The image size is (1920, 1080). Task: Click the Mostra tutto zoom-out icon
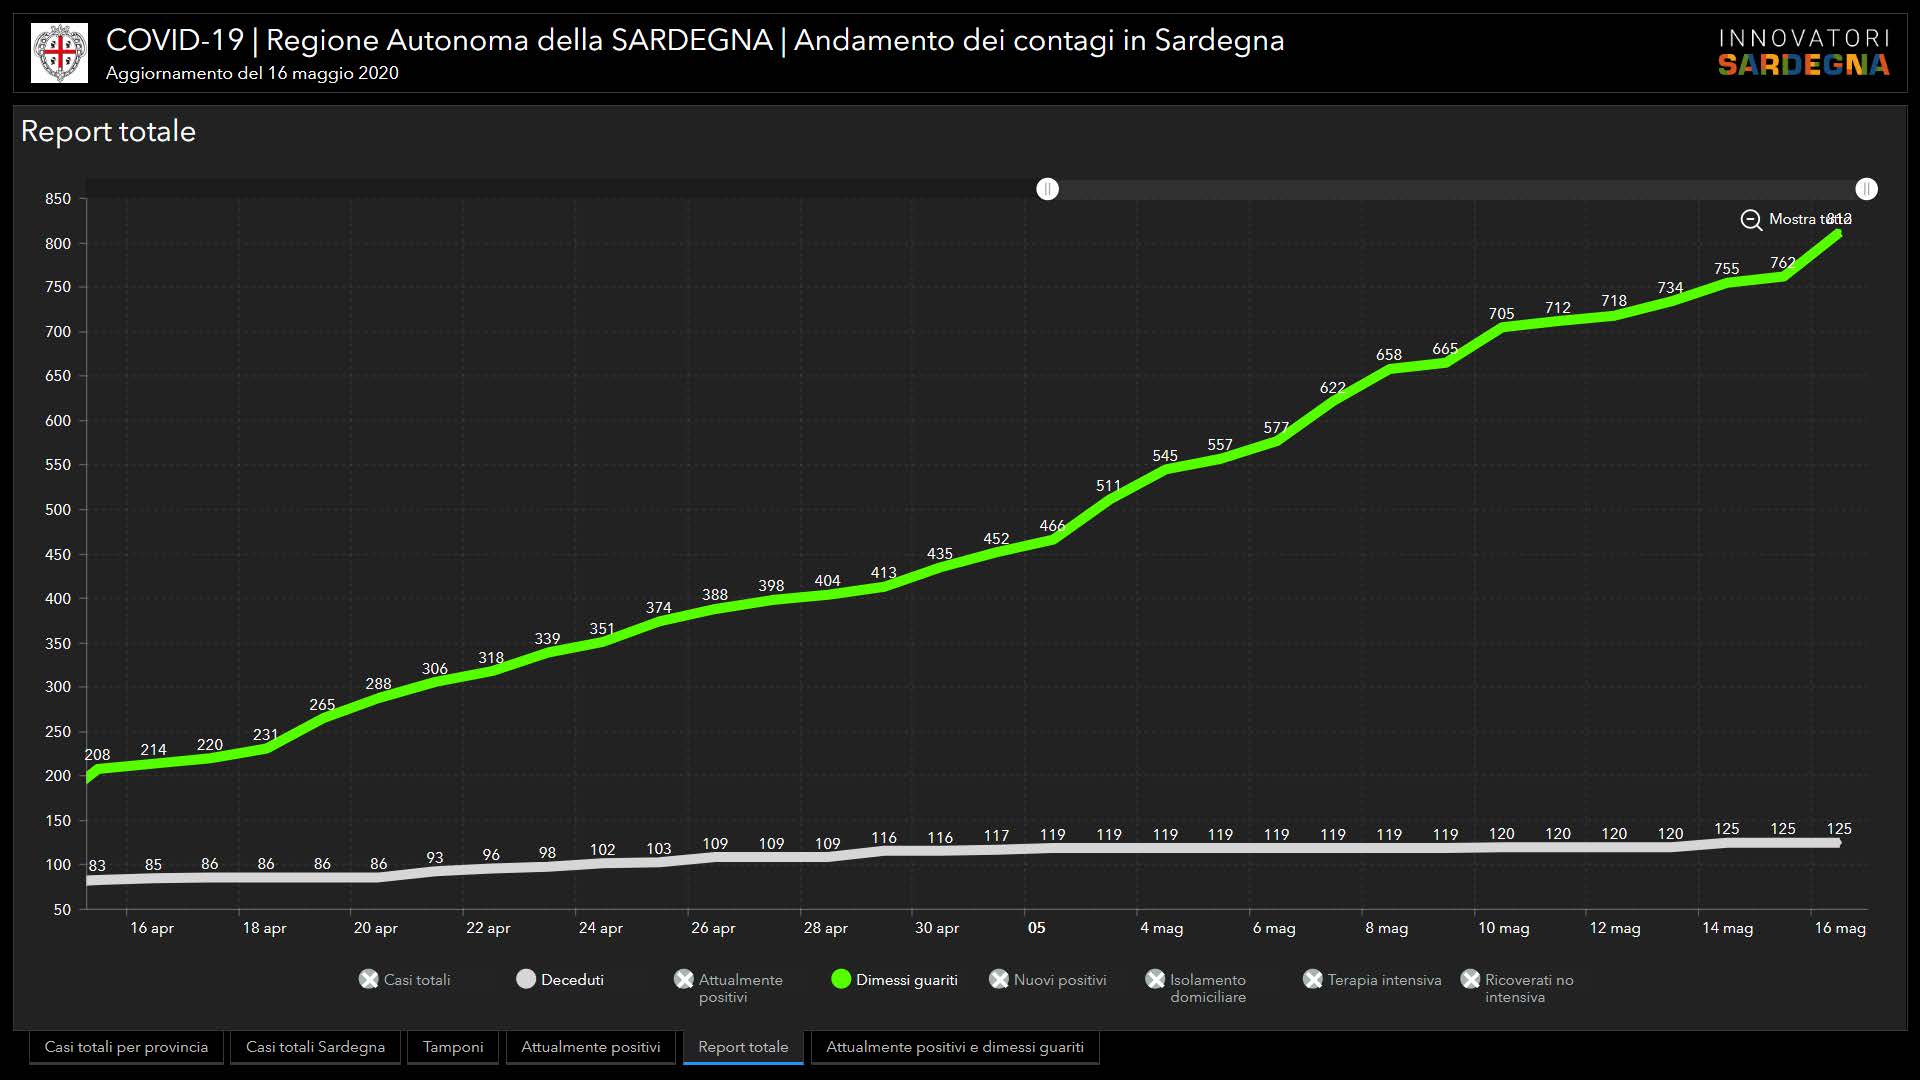pos(1751,220)
